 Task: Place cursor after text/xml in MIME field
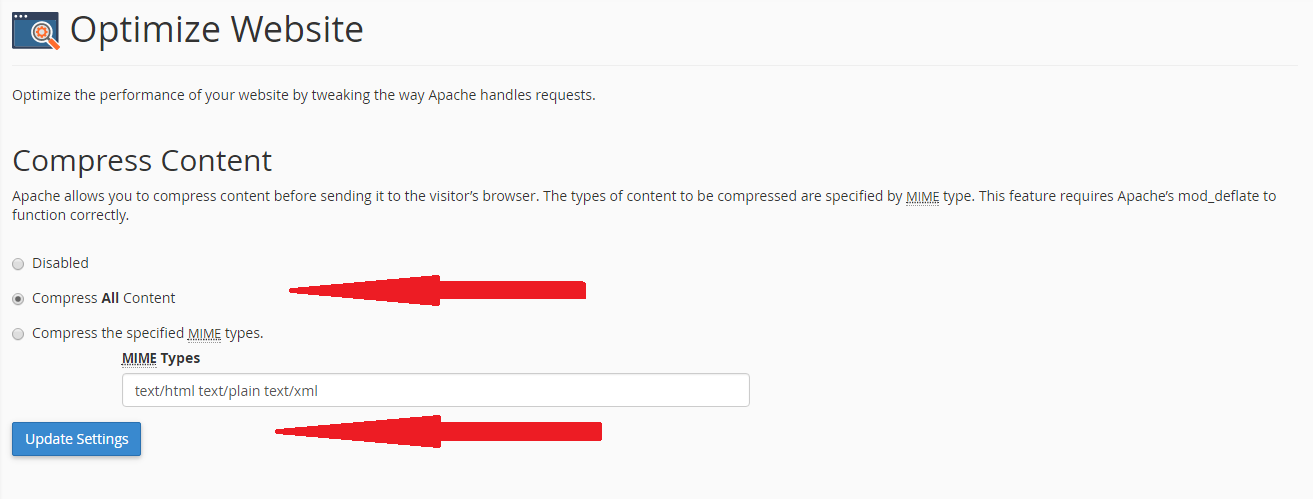320,391
